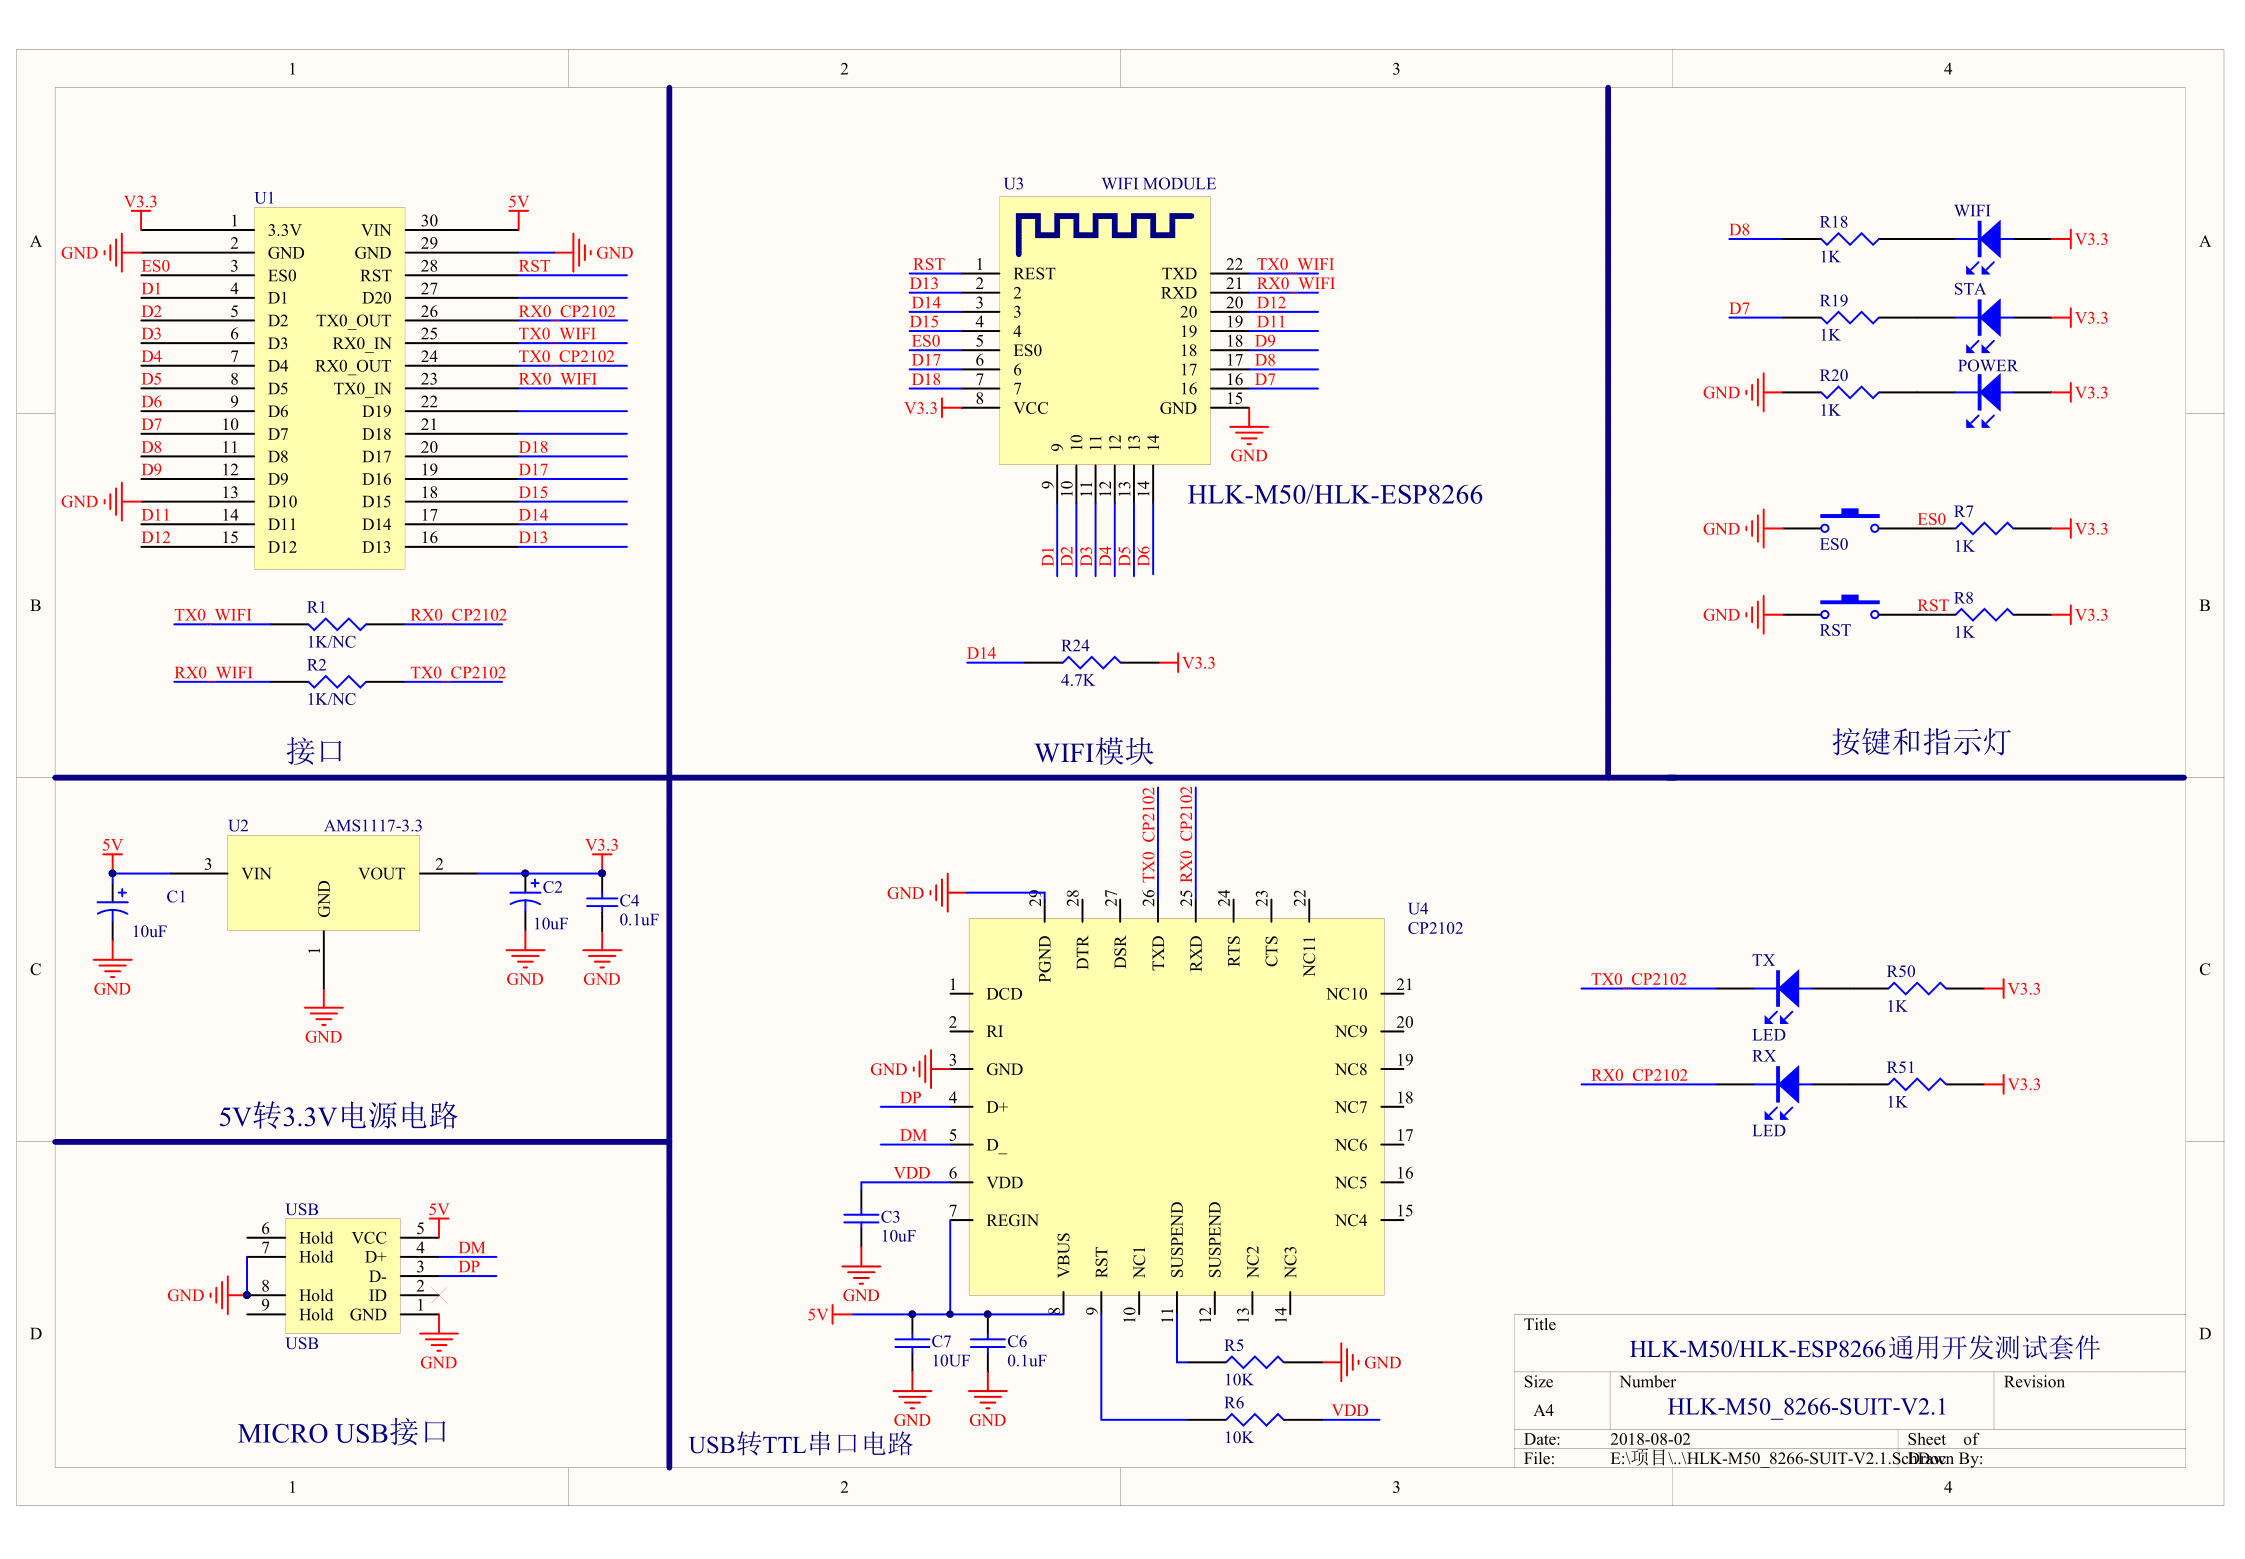2245x1559 pixels.
Task: Select capacitor C1 symbol
Action: click(112, 908)
